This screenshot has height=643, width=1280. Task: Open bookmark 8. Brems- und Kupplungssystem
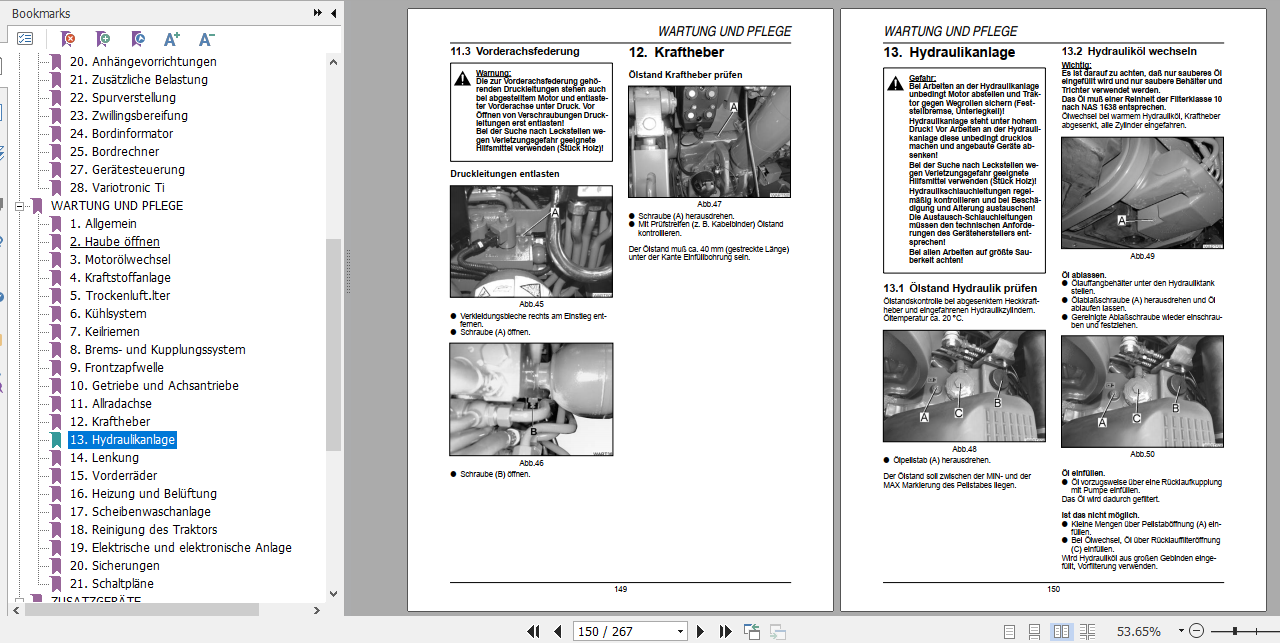(157, 350)
